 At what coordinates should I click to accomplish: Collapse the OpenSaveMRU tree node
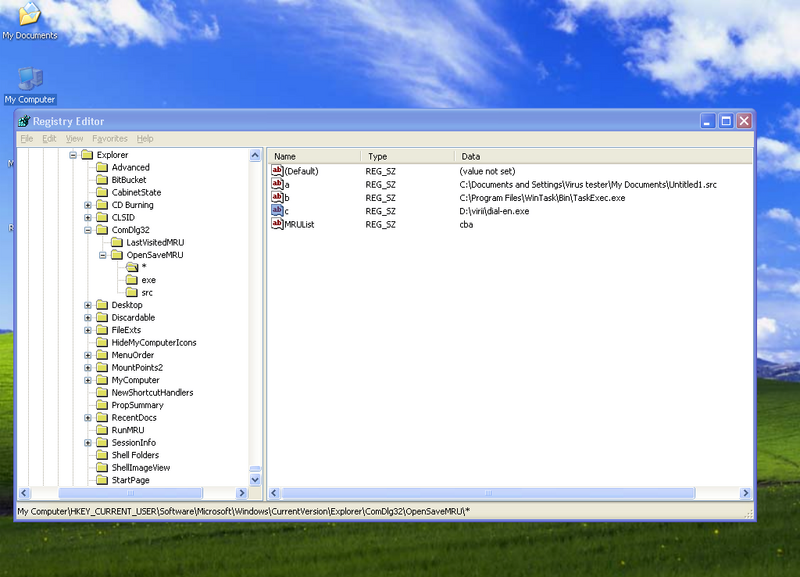[103, 255]
